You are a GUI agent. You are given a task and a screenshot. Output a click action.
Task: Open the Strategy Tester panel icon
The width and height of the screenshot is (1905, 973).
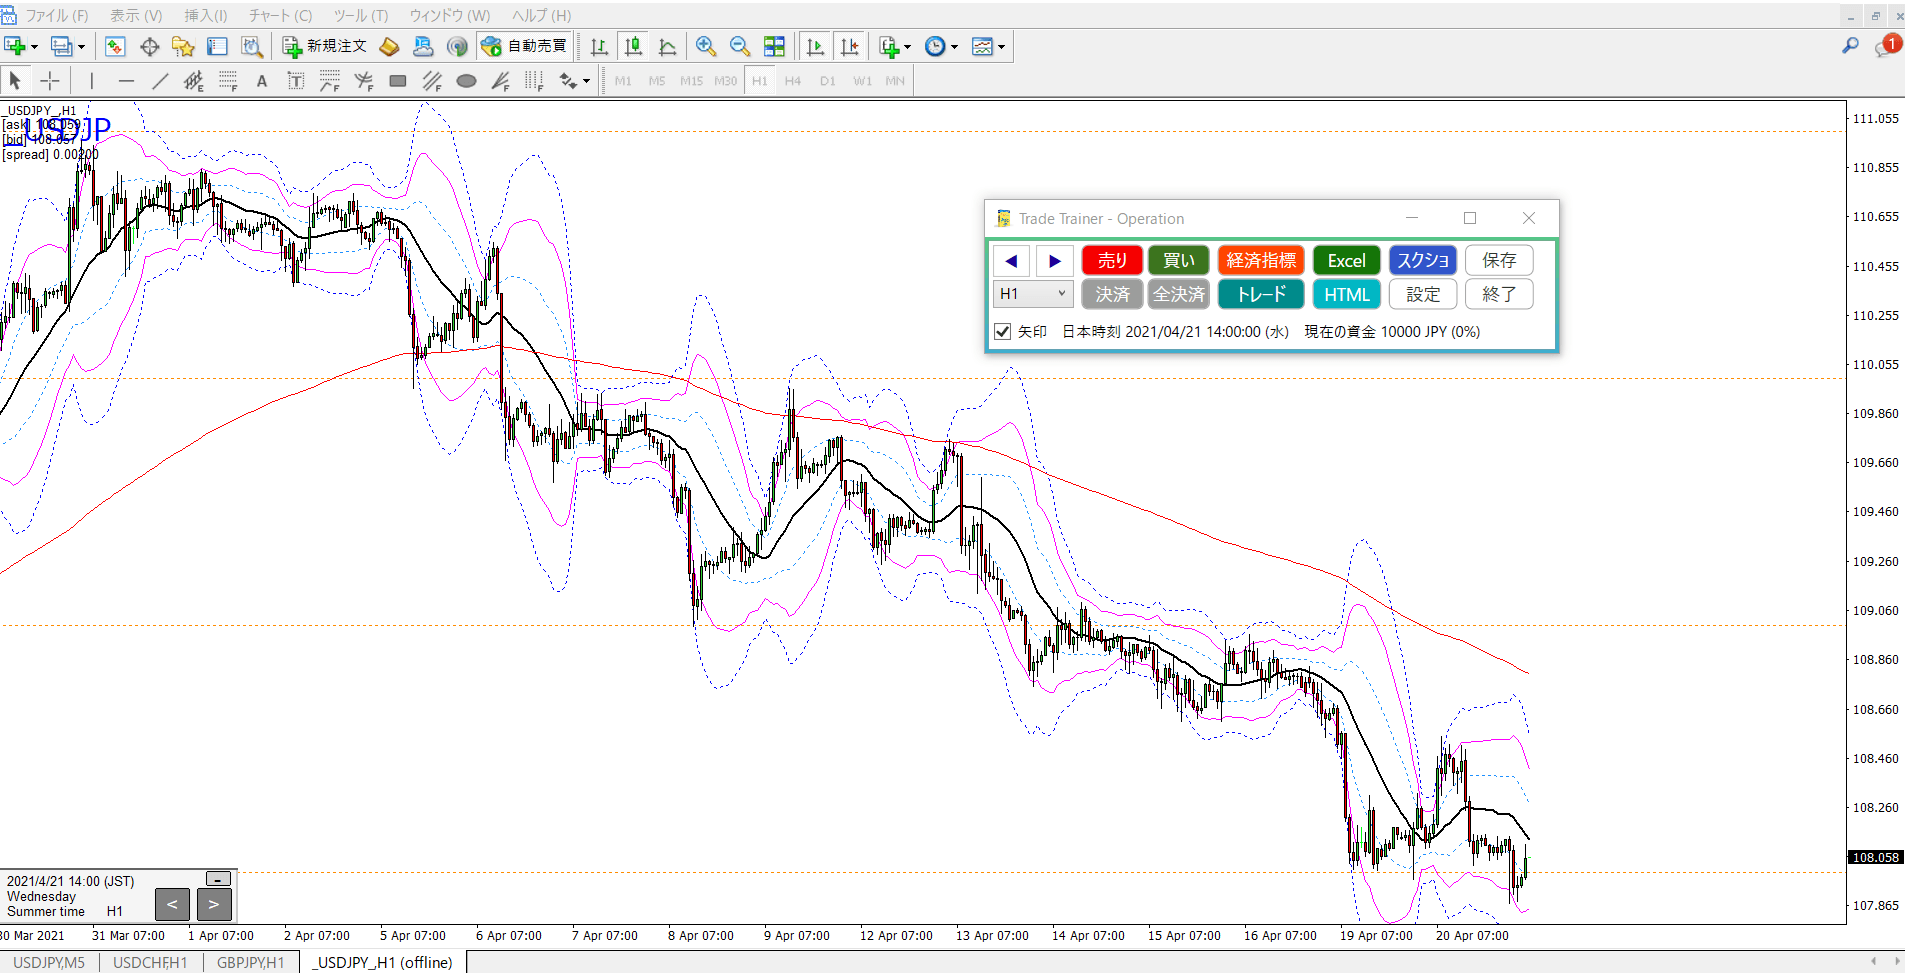[x=251, y=46]
